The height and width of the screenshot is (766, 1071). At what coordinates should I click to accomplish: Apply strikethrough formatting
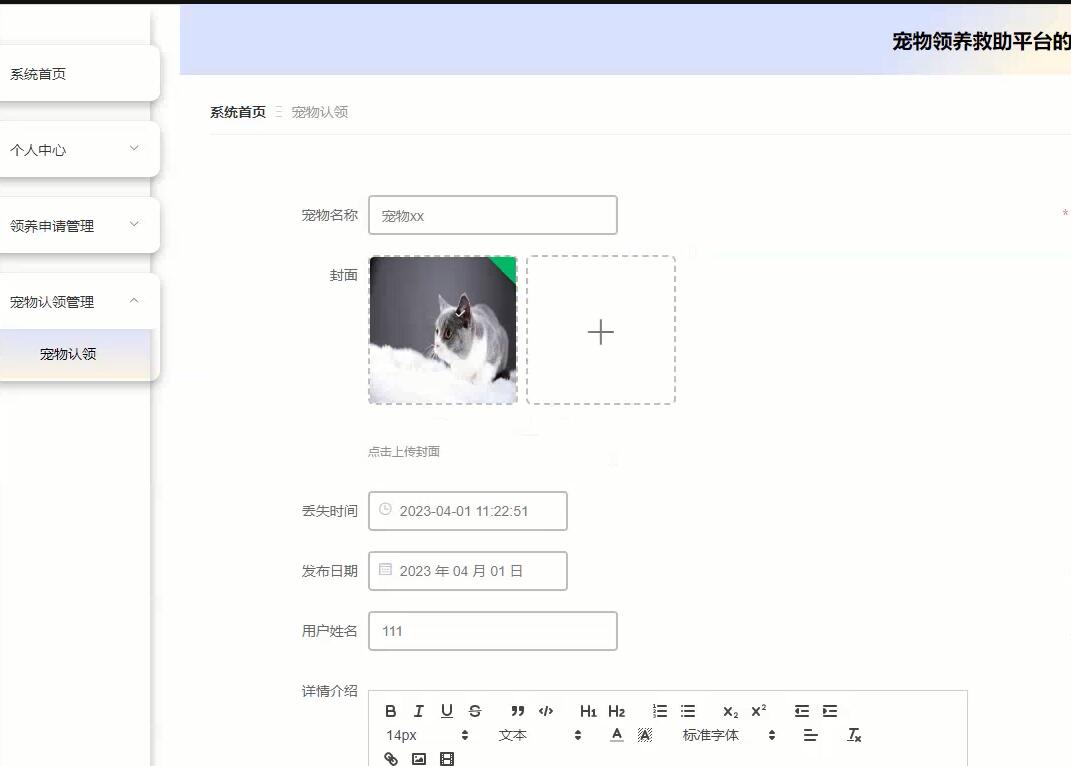click(474, 711)
